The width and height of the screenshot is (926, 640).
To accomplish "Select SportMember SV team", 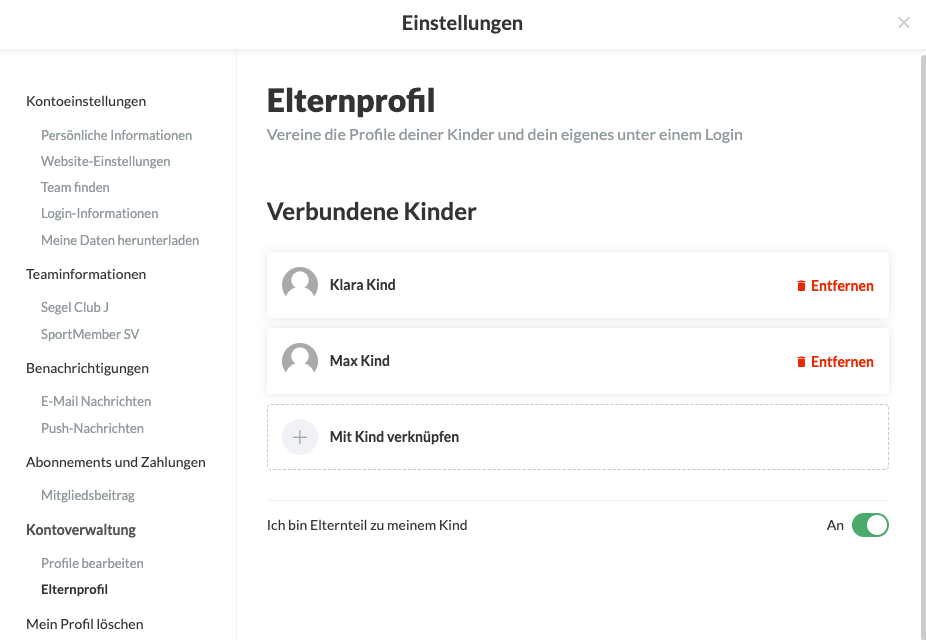I will click(89, 334).
